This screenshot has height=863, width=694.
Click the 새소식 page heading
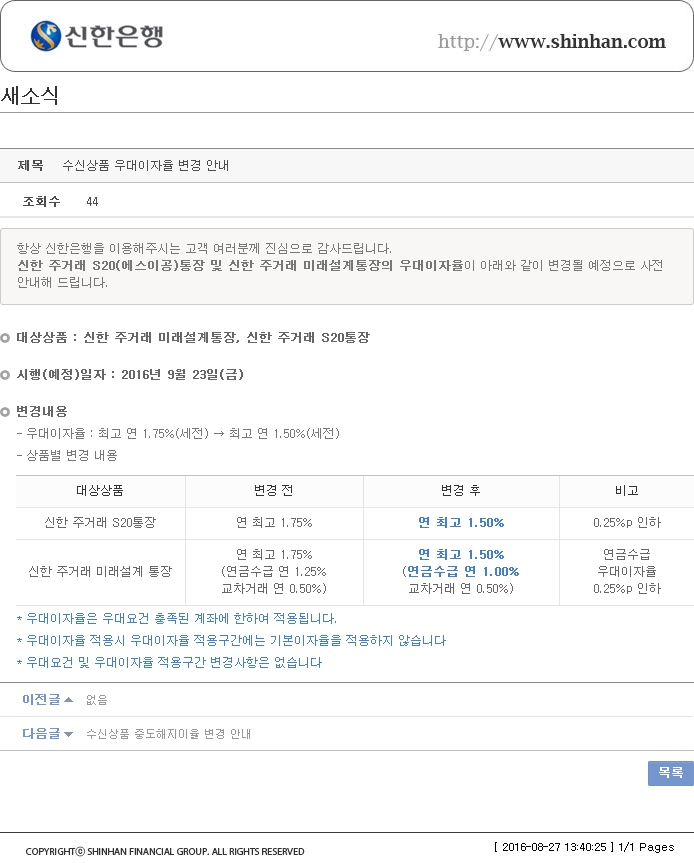[30, 97]
